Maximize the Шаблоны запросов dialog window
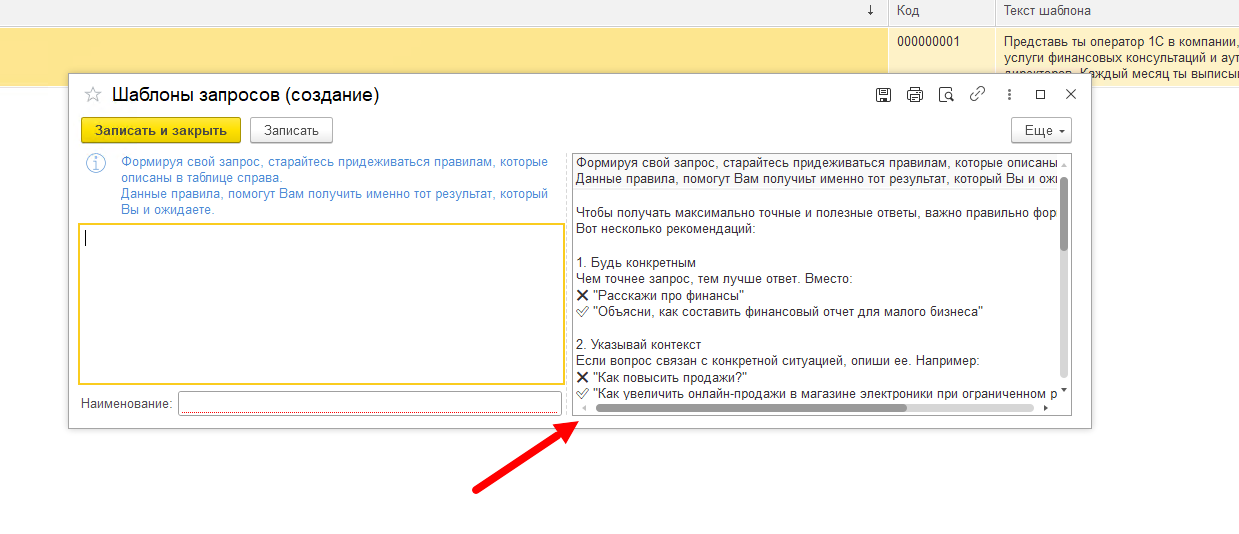 1040,95
